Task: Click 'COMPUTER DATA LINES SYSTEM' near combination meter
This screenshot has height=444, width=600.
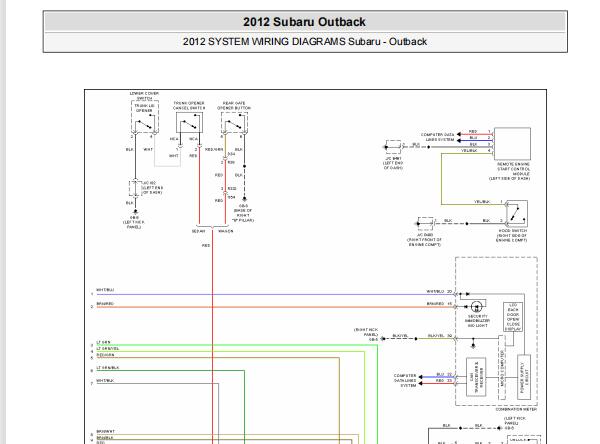Action: pyautogui.click(x=405, y=380)
